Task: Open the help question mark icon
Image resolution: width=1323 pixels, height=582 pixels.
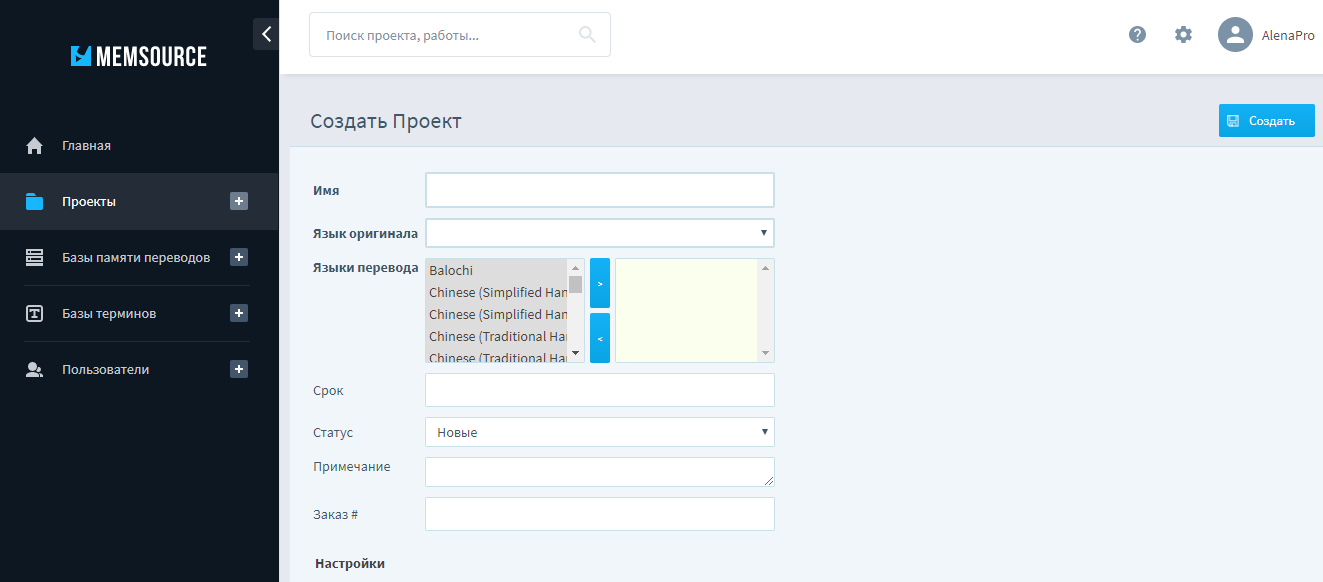Action: click(1137, 35)
